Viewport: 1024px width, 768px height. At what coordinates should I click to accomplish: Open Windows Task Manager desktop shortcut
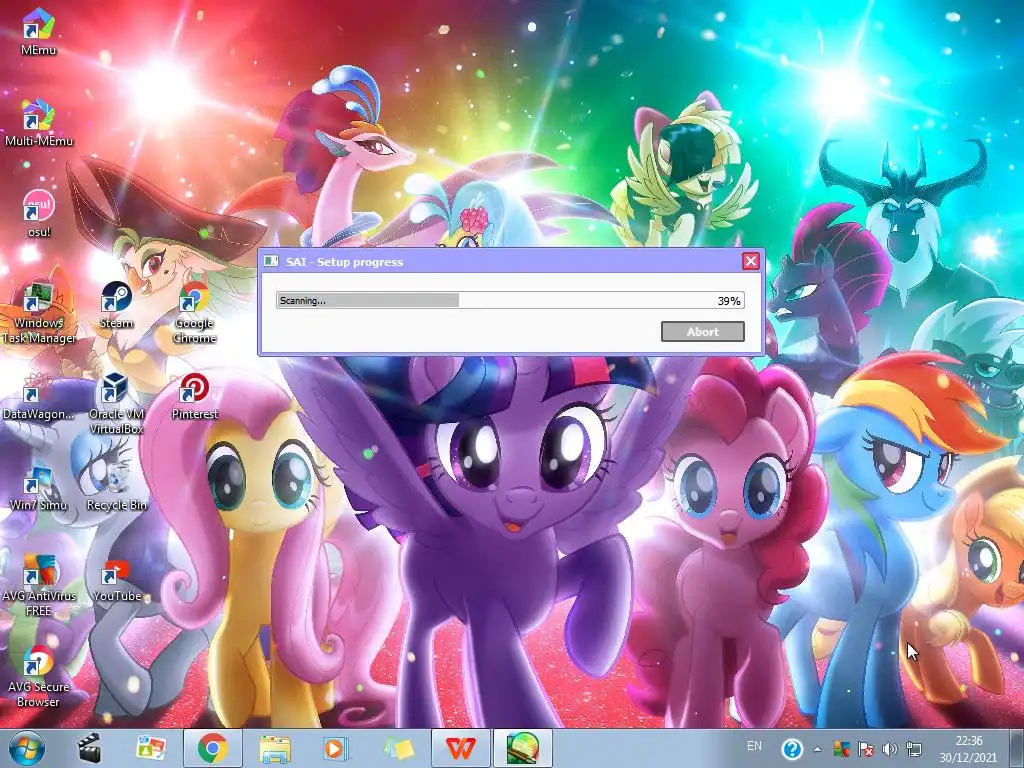[x=39, y=312]
